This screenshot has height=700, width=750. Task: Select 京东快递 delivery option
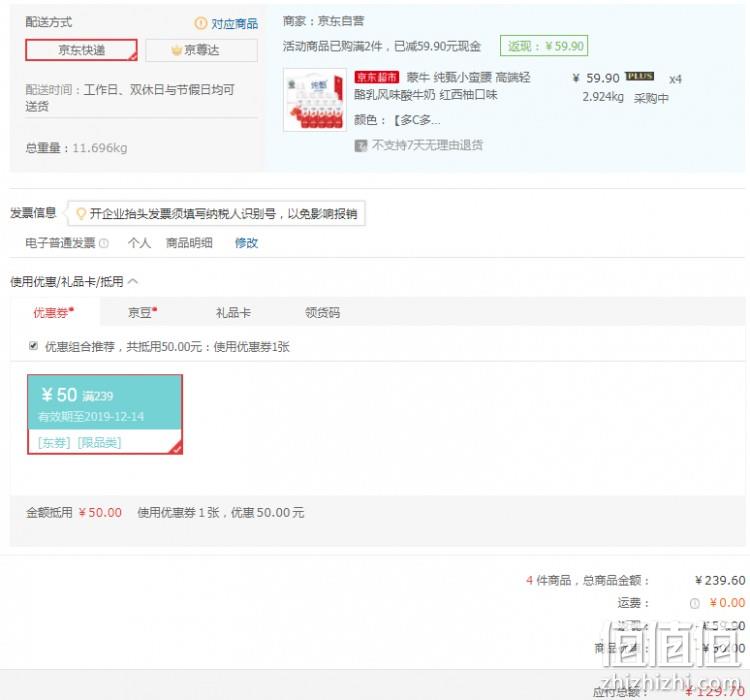click(x=81, y=50)
